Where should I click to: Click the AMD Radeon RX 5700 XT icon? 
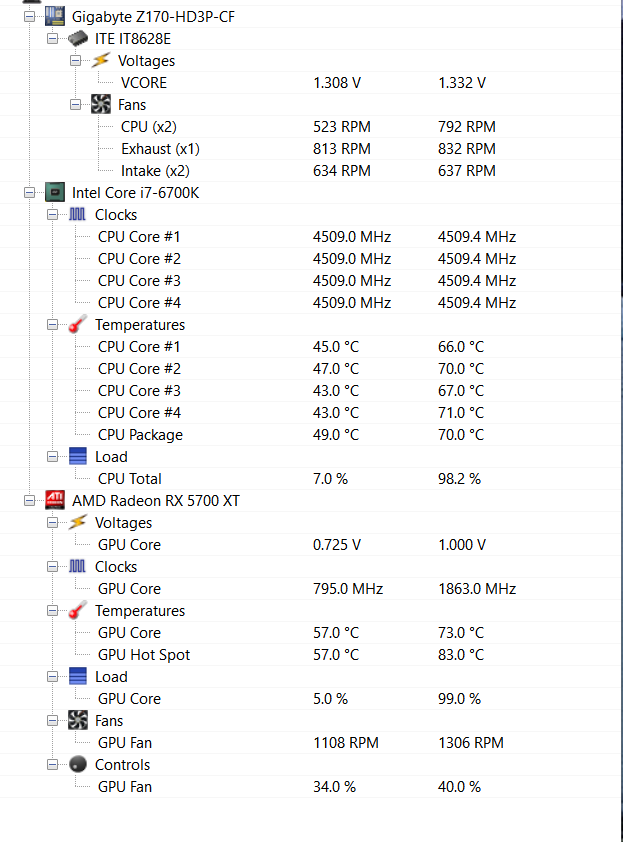(55, 500)
